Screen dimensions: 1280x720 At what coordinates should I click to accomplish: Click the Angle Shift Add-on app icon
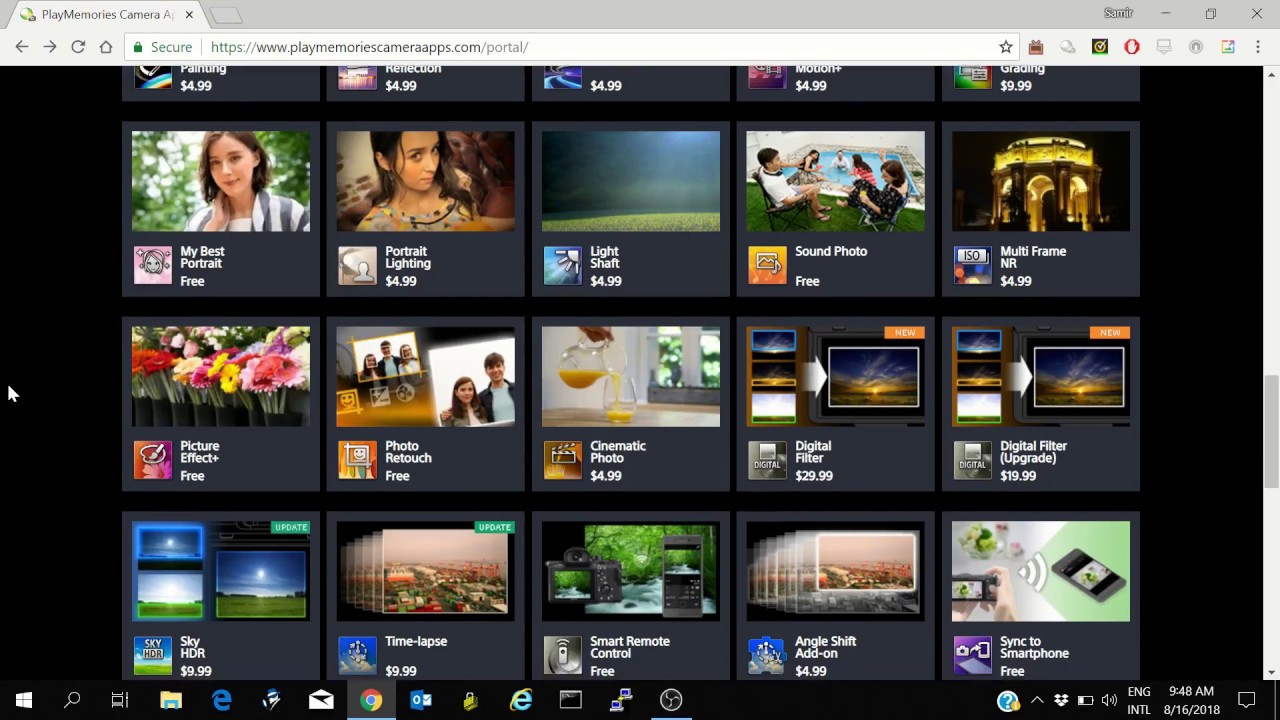[x=767, y=655]
